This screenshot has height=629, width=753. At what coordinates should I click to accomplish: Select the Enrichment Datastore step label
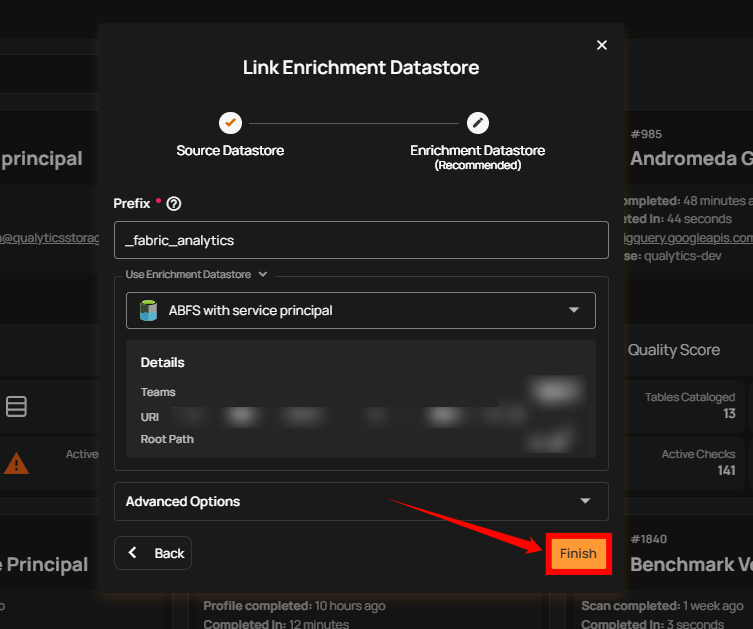point(477,151)
